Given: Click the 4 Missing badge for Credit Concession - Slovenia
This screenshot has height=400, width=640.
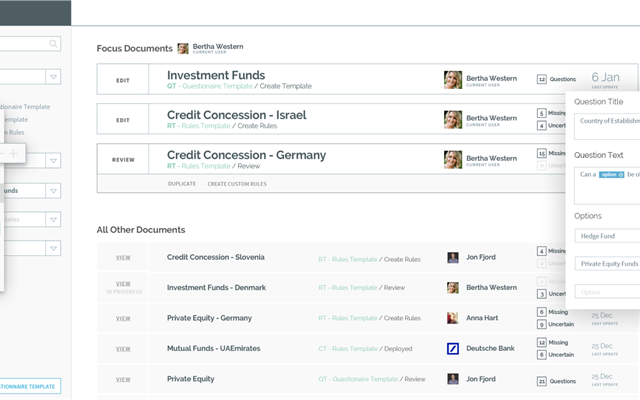Looking at the screenshot, I should (x=542, y=251).
